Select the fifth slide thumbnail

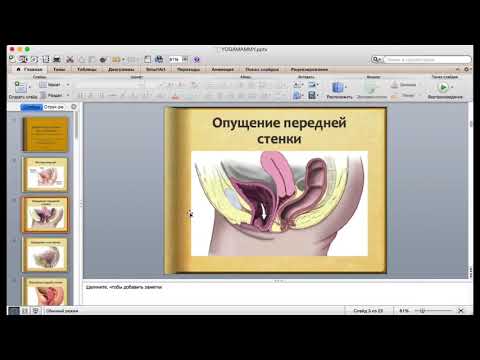pyautogui.click(x=45, y=291)
